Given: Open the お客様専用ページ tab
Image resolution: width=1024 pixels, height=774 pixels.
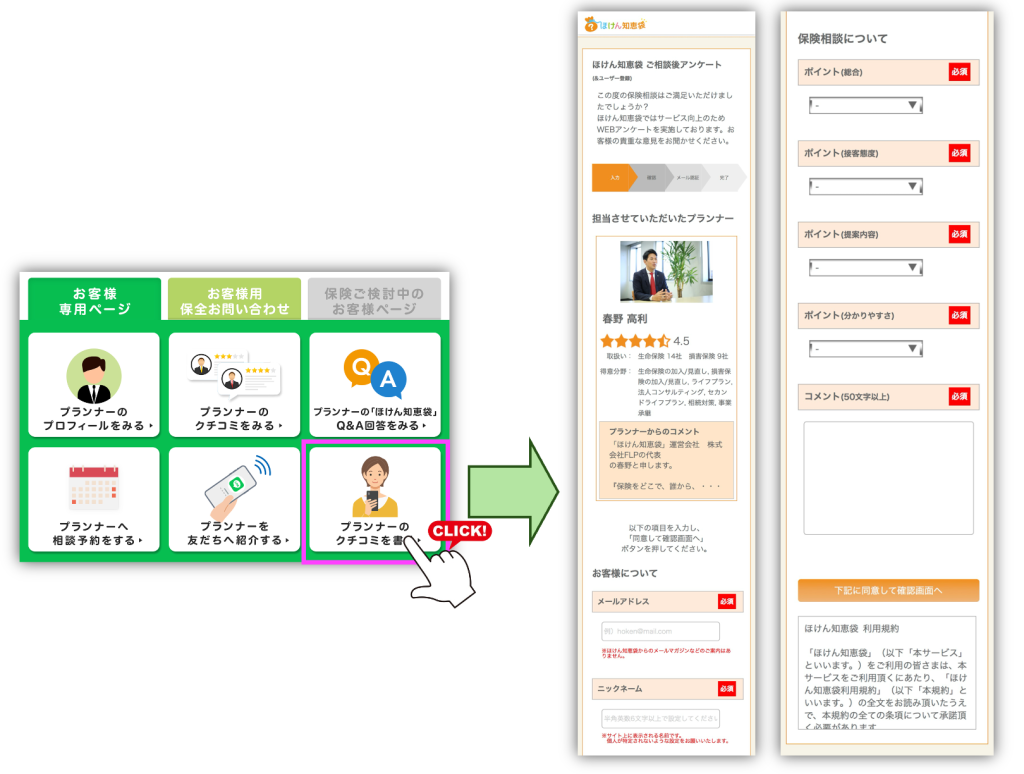Looking at the screenshot, I should (94, 300).
